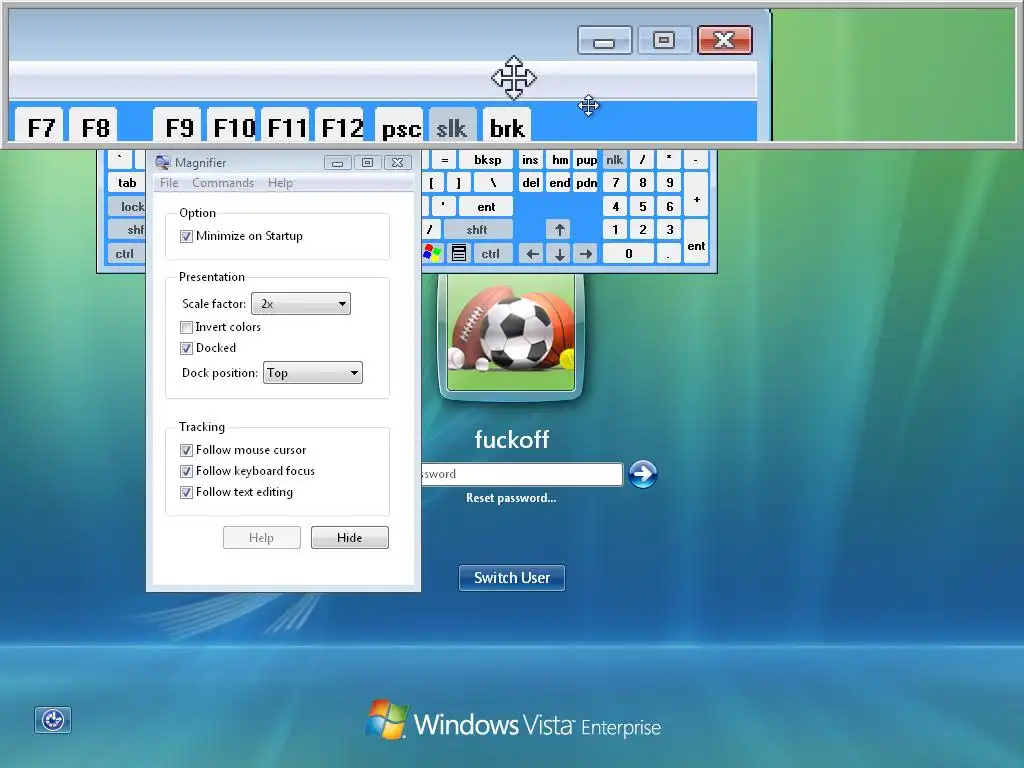Click the ins key on the on-screen keyboard
The image size is (1024, 768).
click(530, 160)
